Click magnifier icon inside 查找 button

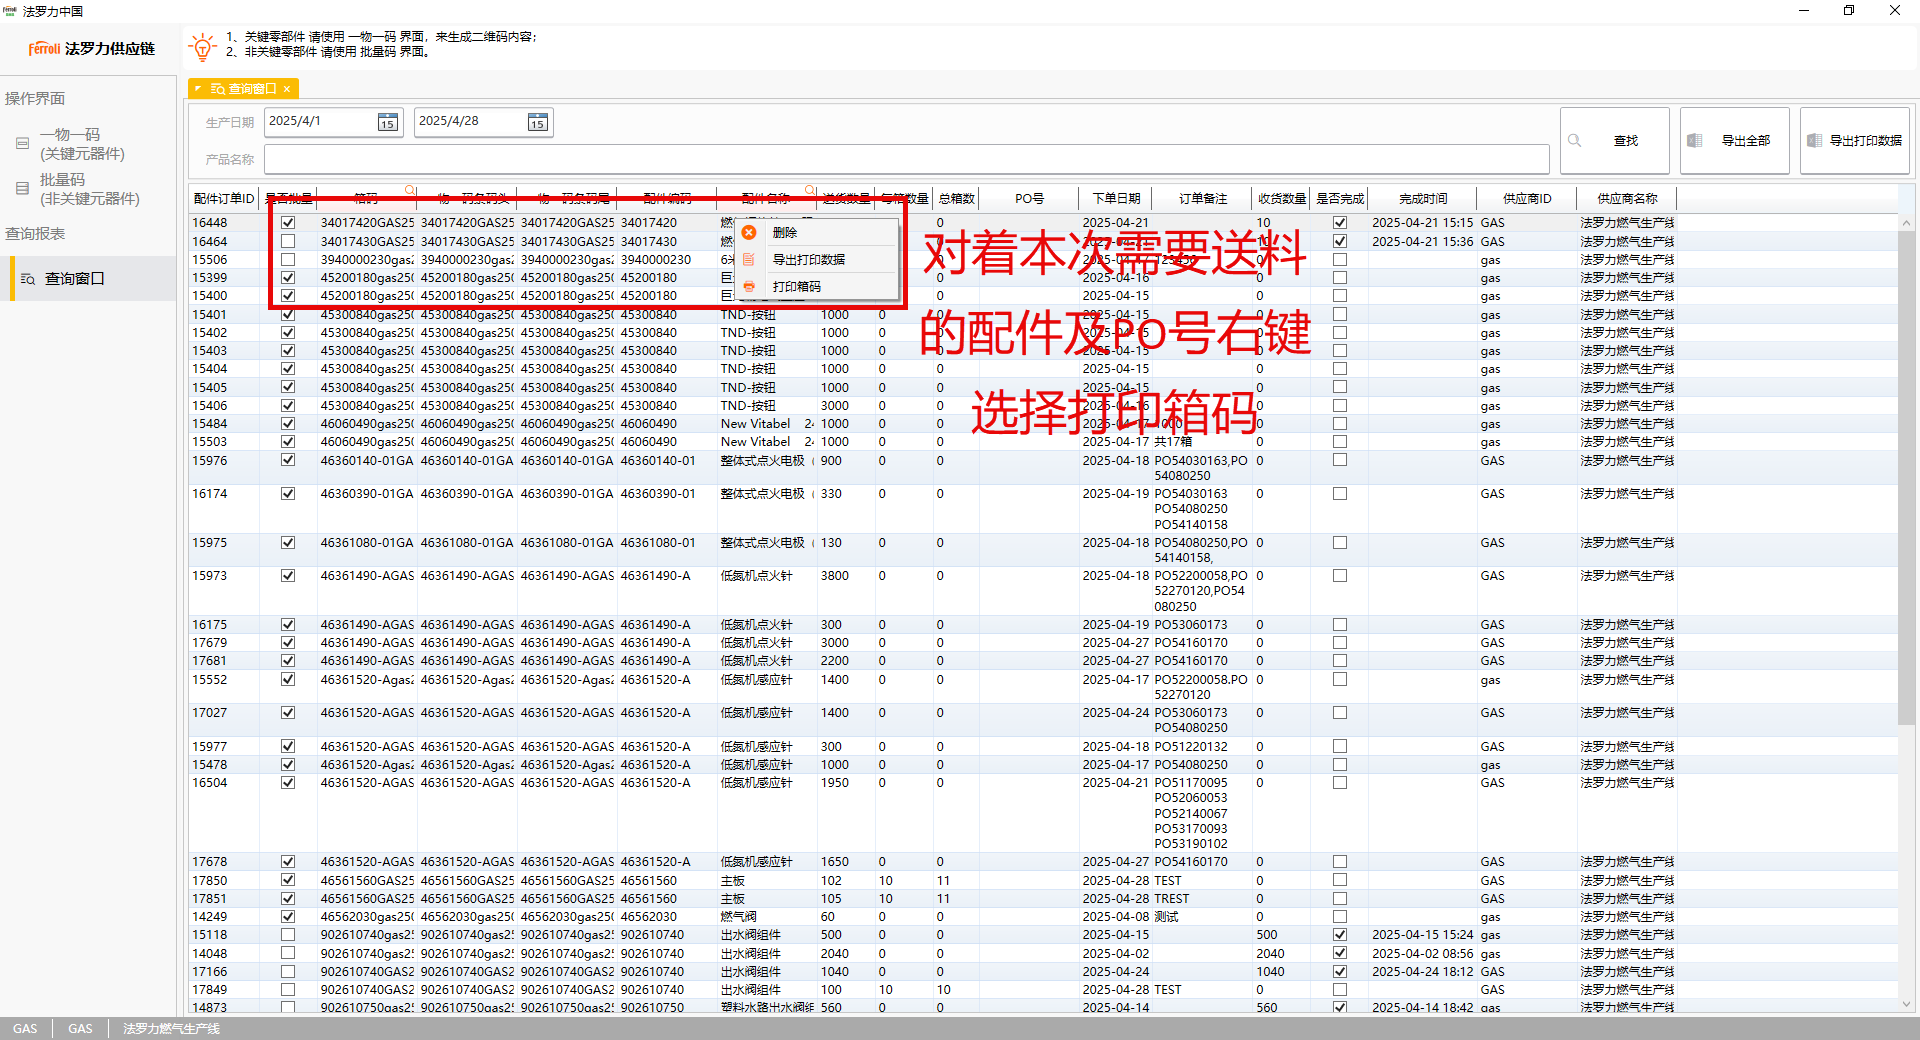pos(1574,141)
